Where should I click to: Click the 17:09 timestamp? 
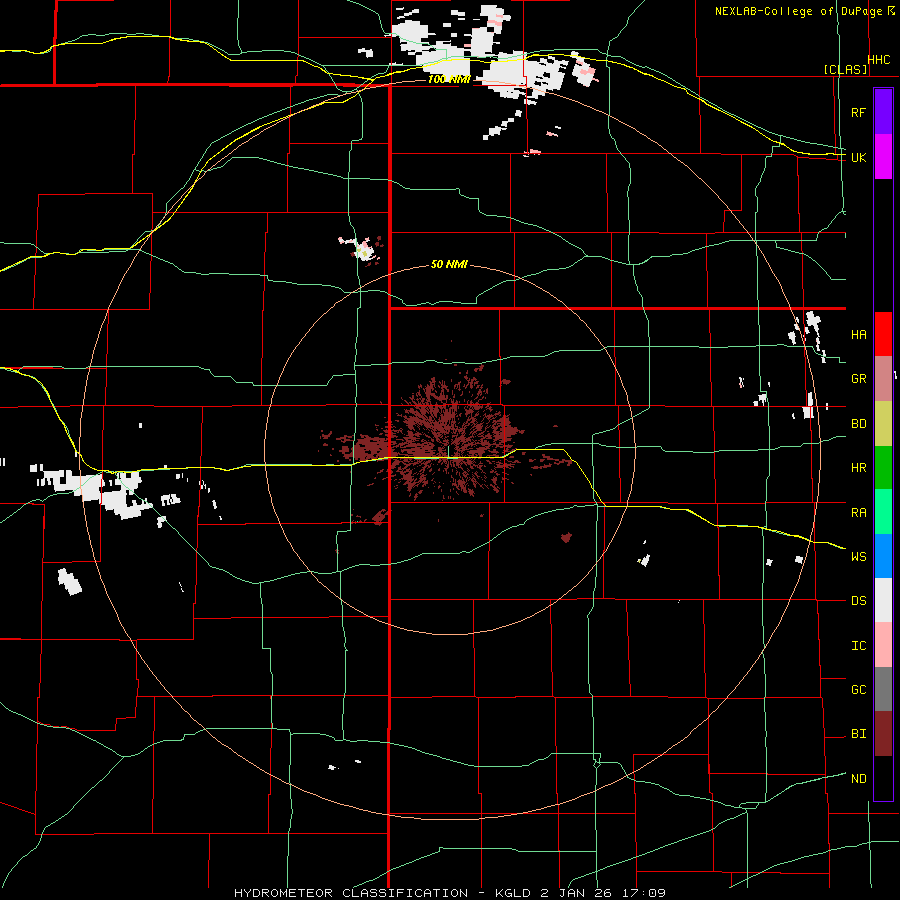pyautogui.click(x=645, y=893)
